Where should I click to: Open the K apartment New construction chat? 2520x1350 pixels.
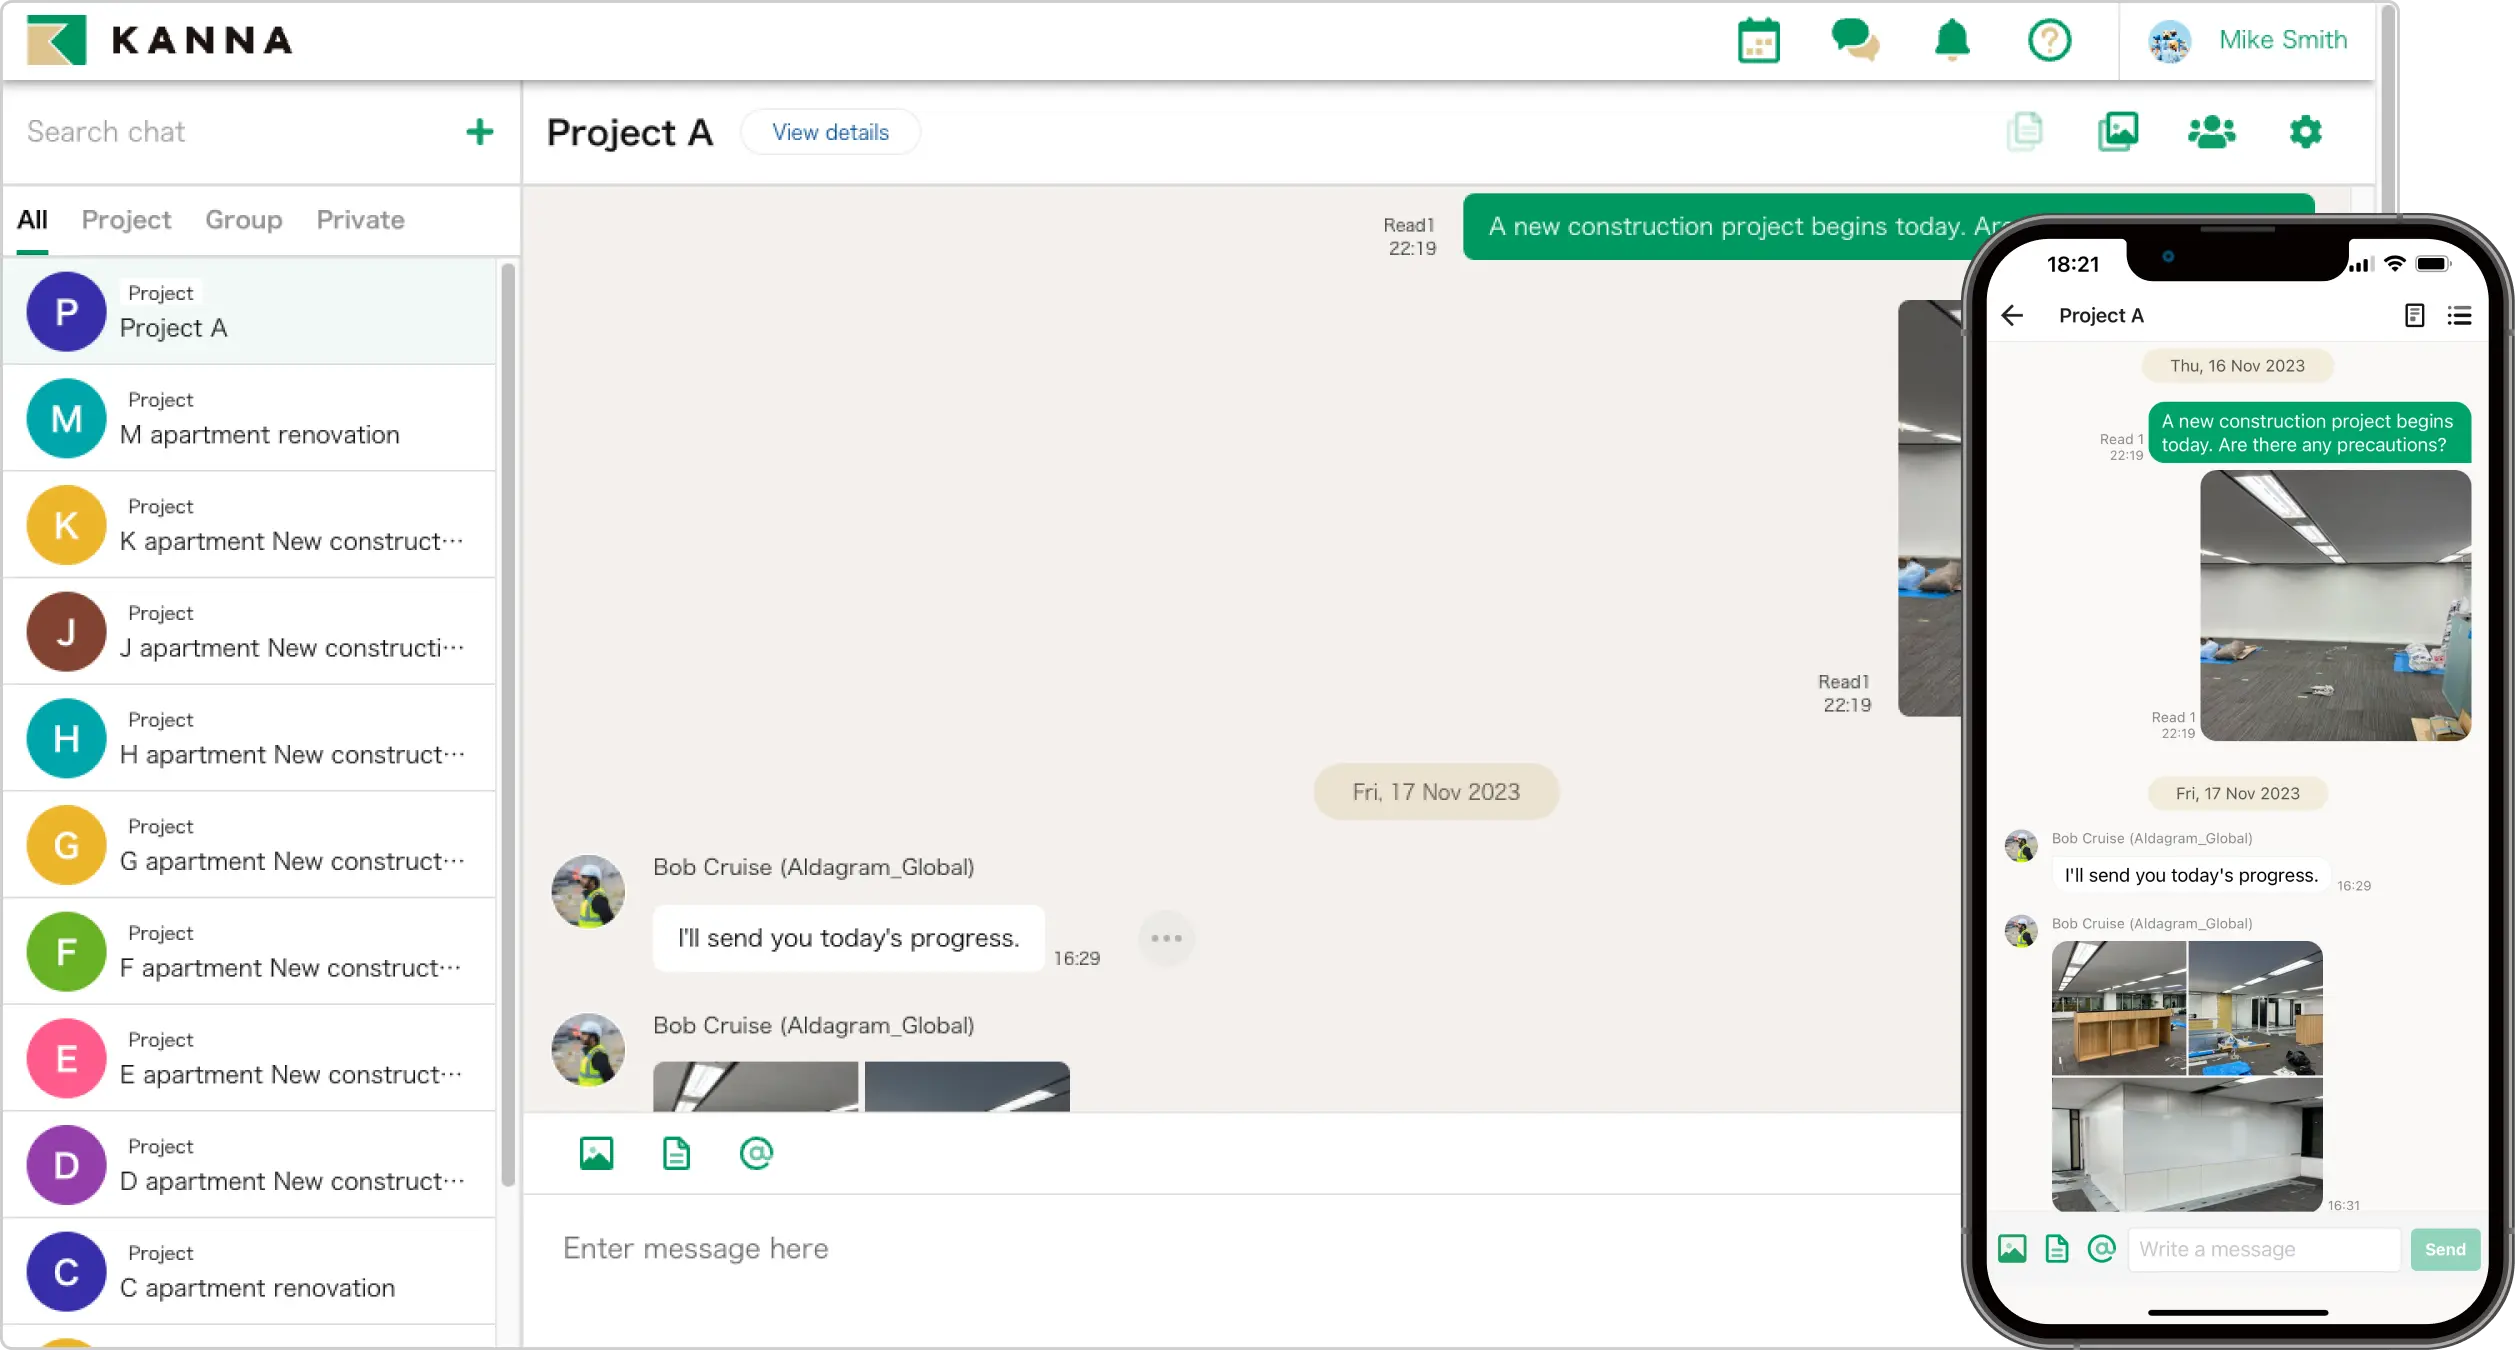coord(250,524)
